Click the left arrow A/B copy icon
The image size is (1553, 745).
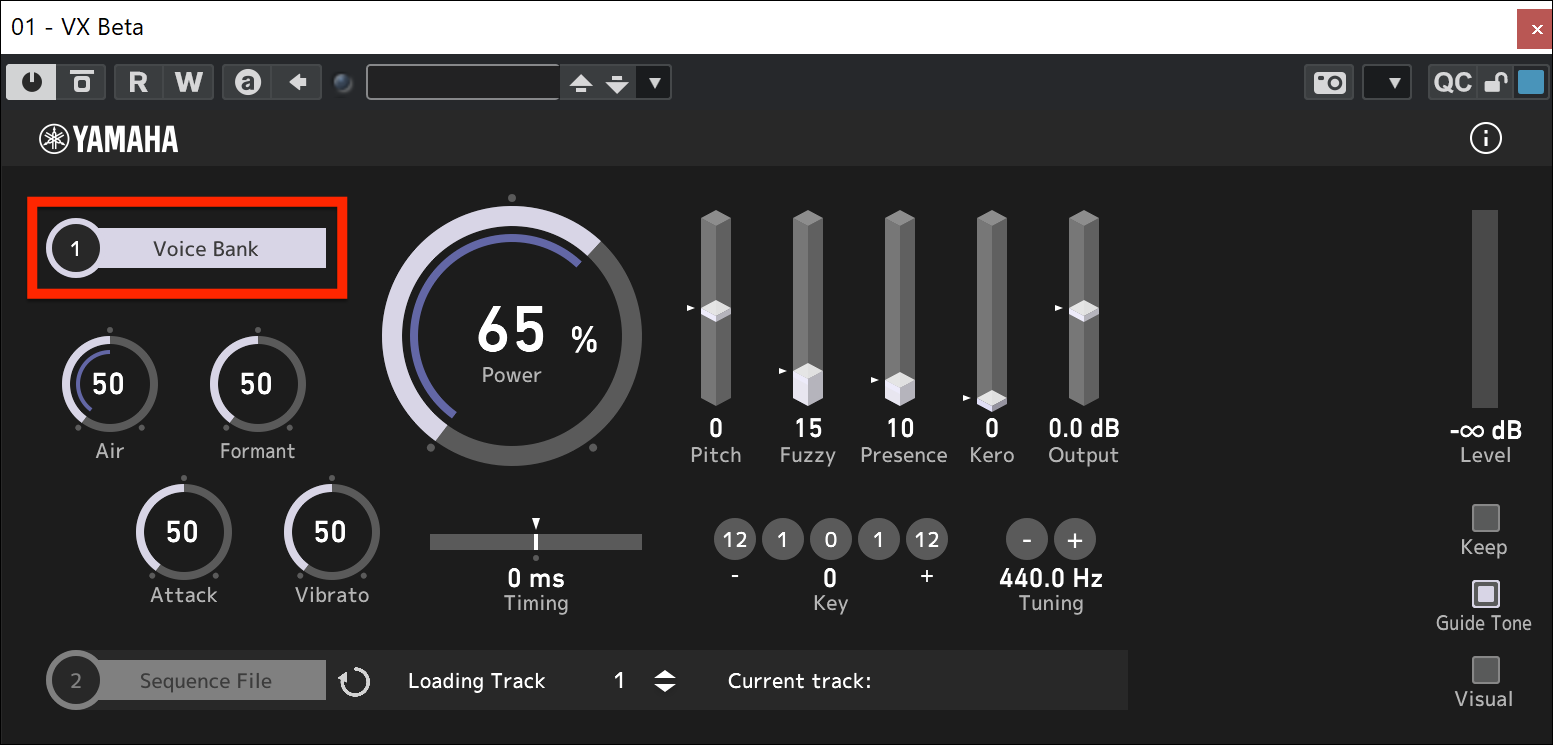pyautogui.click(x=297, y=82)
